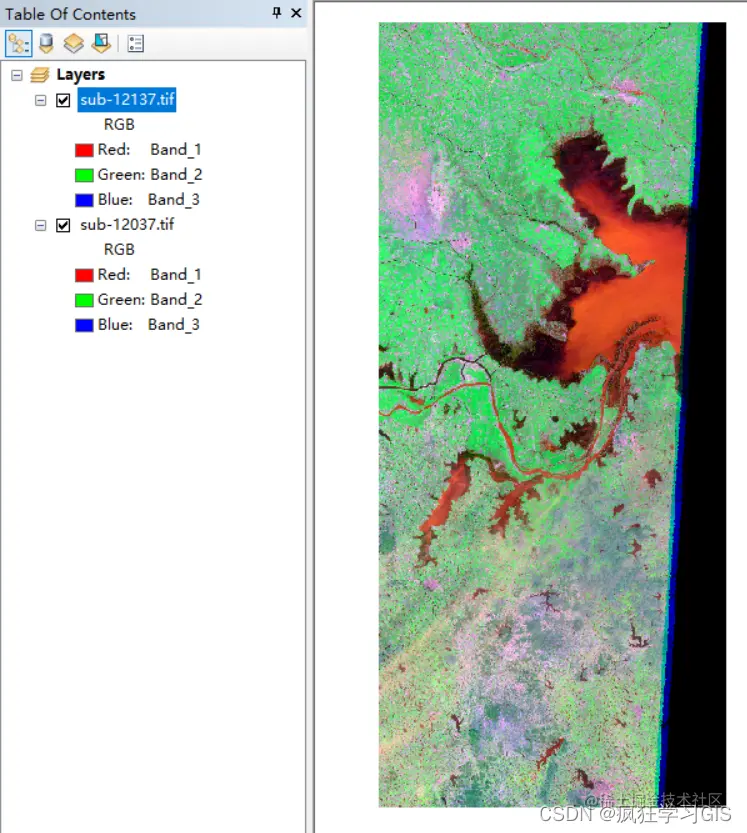
Task: Click 'Blue: Band_3' text under sub-12037.tif
Action: point(149,325)
